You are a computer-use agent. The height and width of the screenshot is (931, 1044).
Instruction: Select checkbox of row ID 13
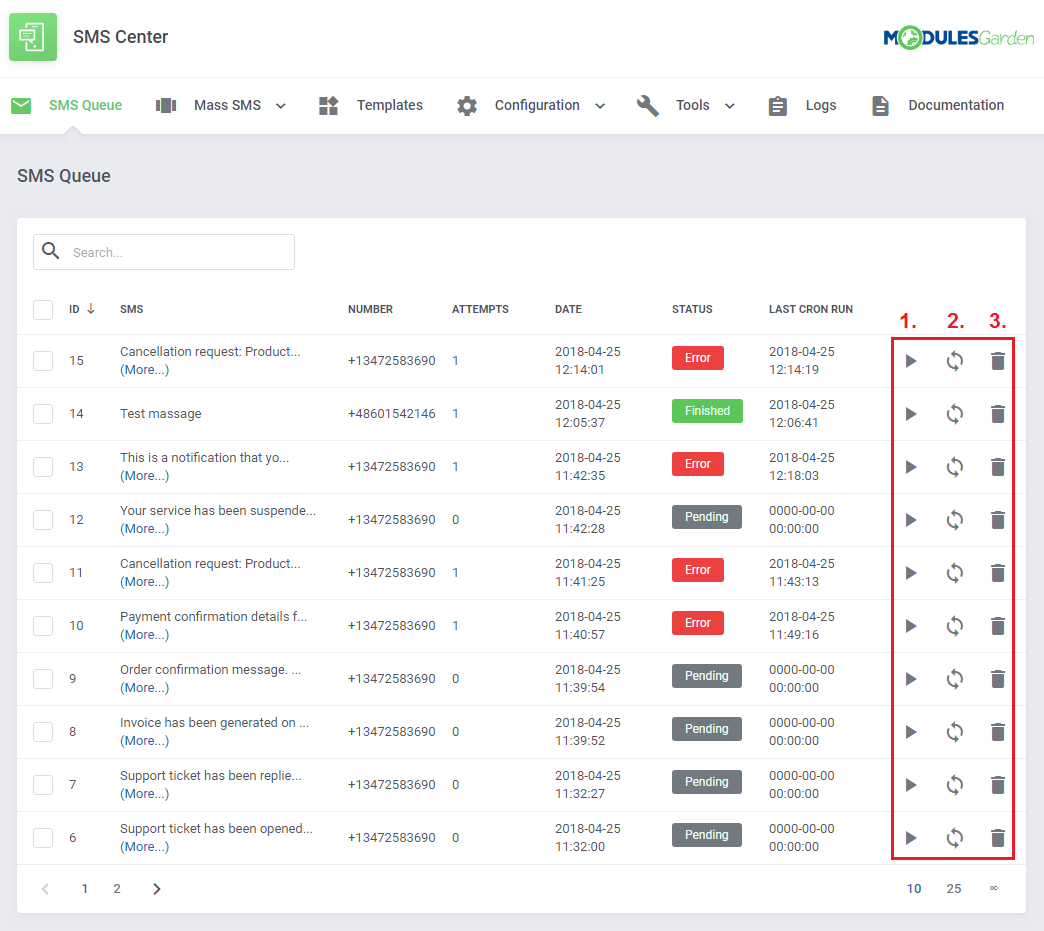(x=43, y=467)
